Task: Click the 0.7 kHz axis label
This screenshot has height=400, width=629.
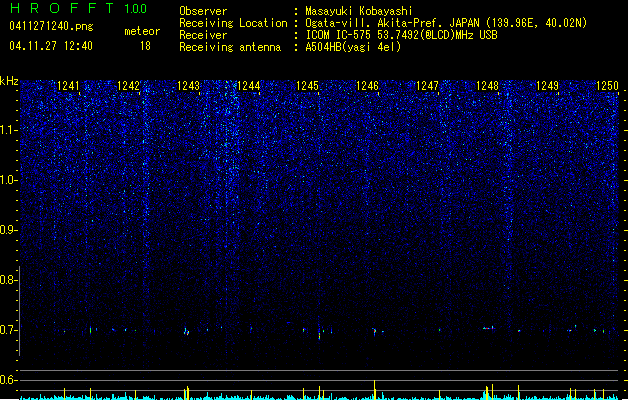Action: coord(9,330)
